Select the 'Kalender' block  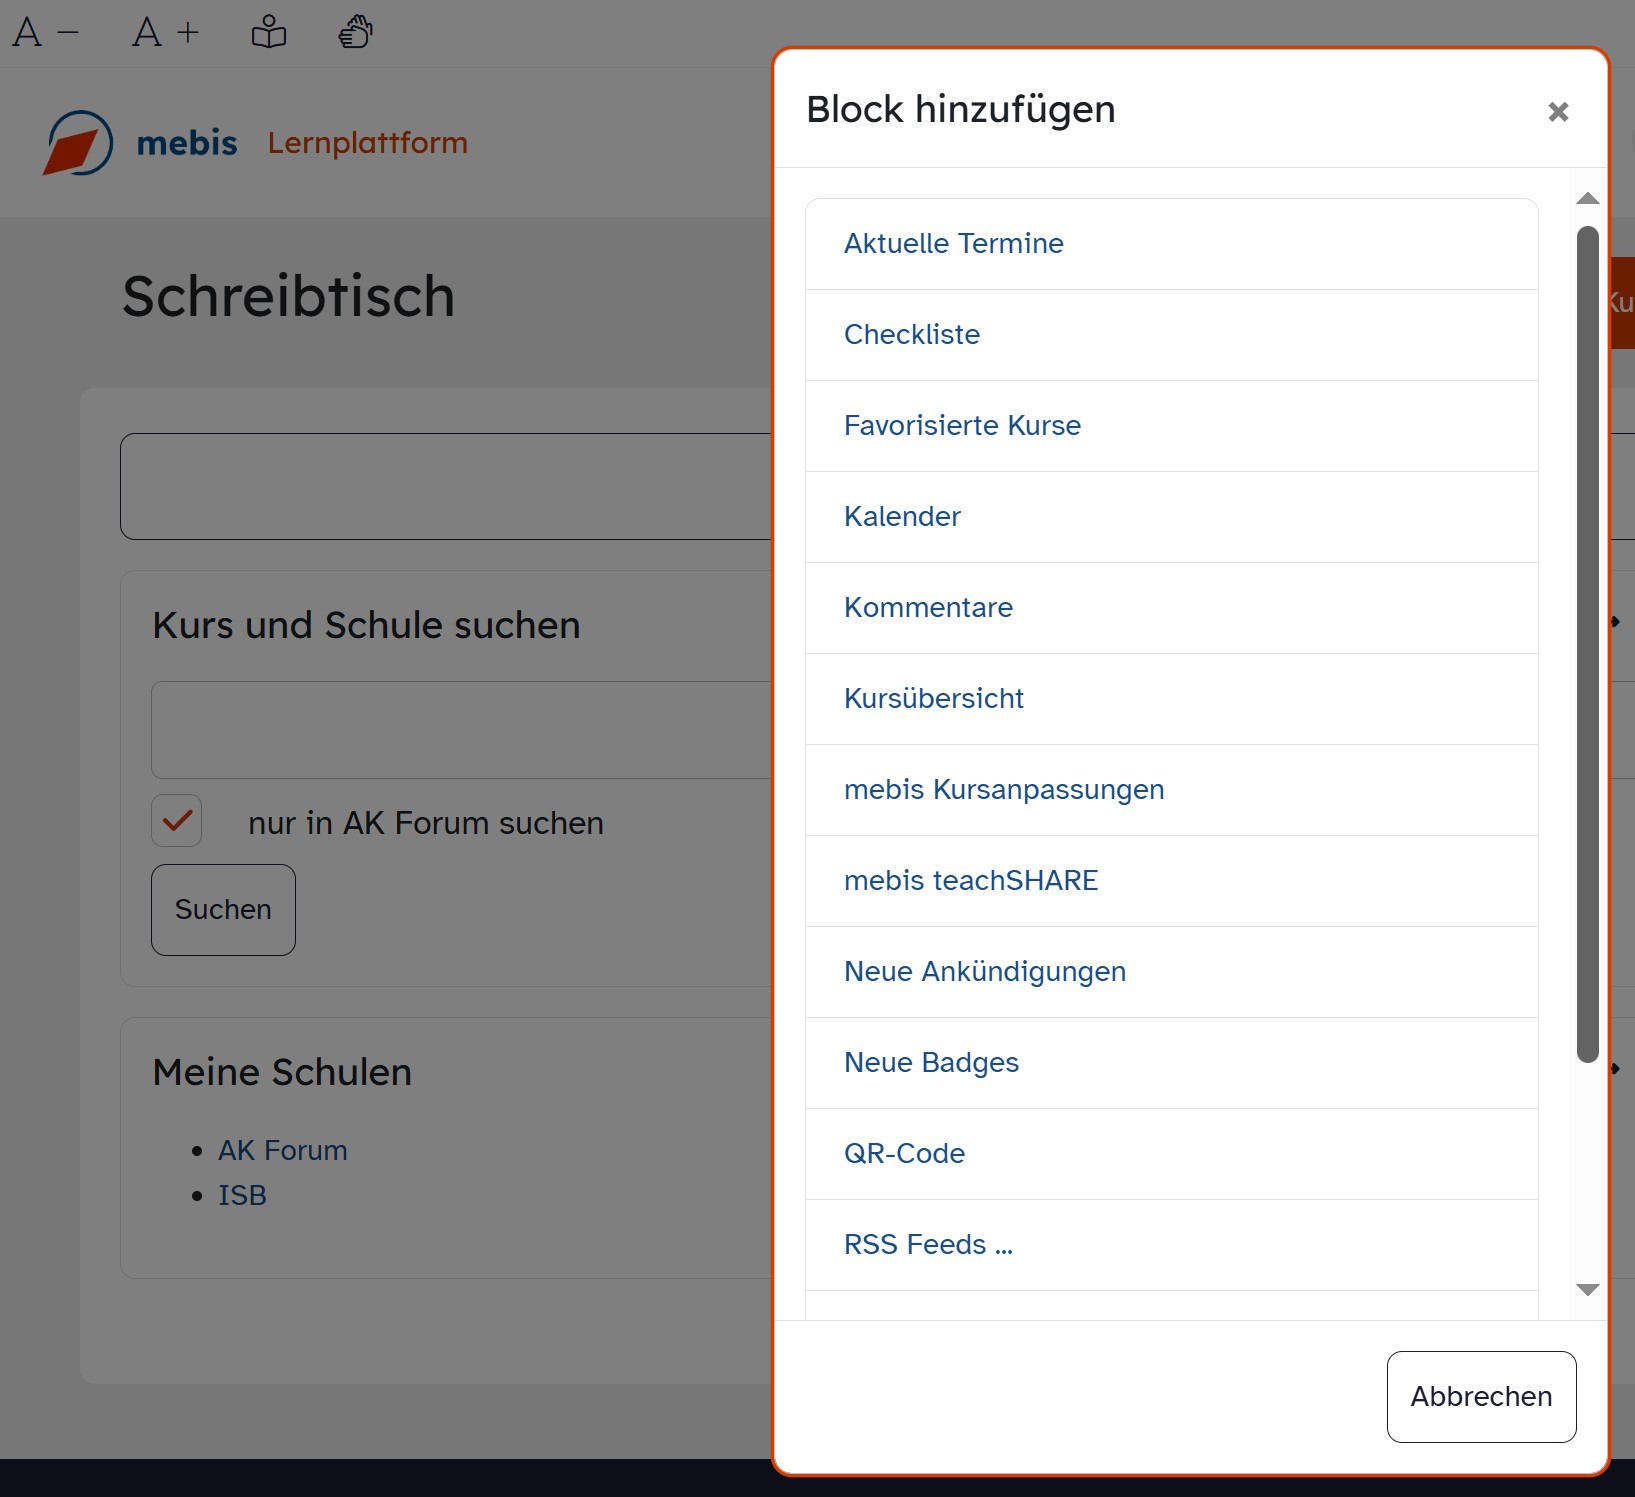pos(902,517)
